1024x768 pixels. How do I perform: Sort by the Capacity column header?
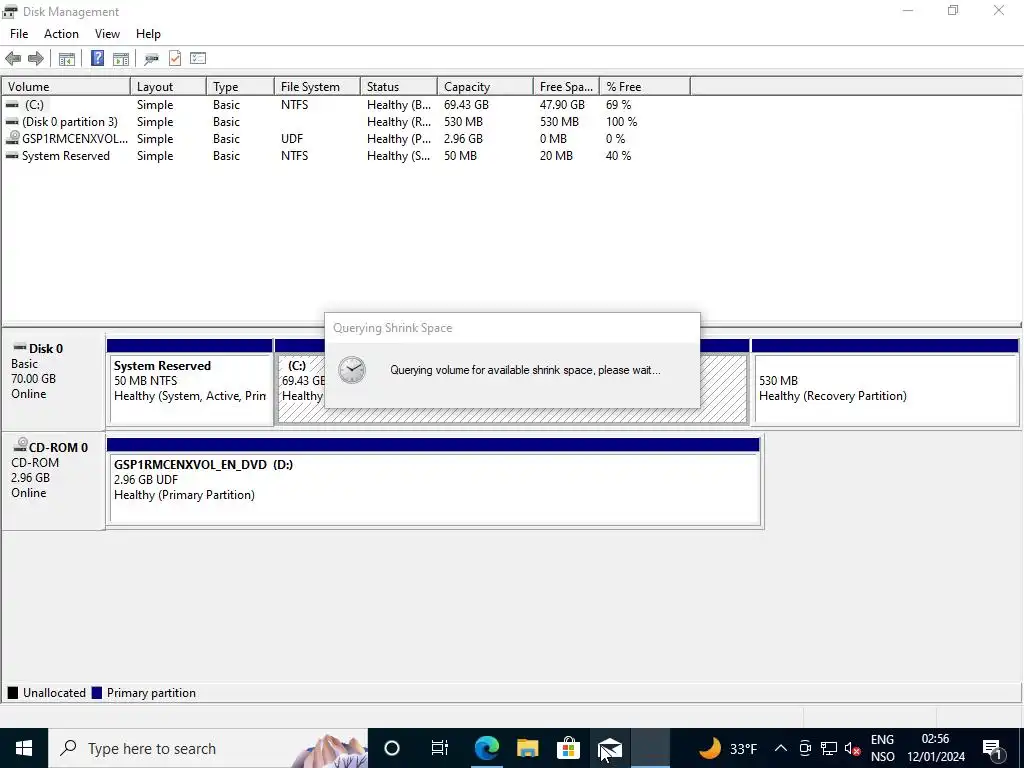485,87
